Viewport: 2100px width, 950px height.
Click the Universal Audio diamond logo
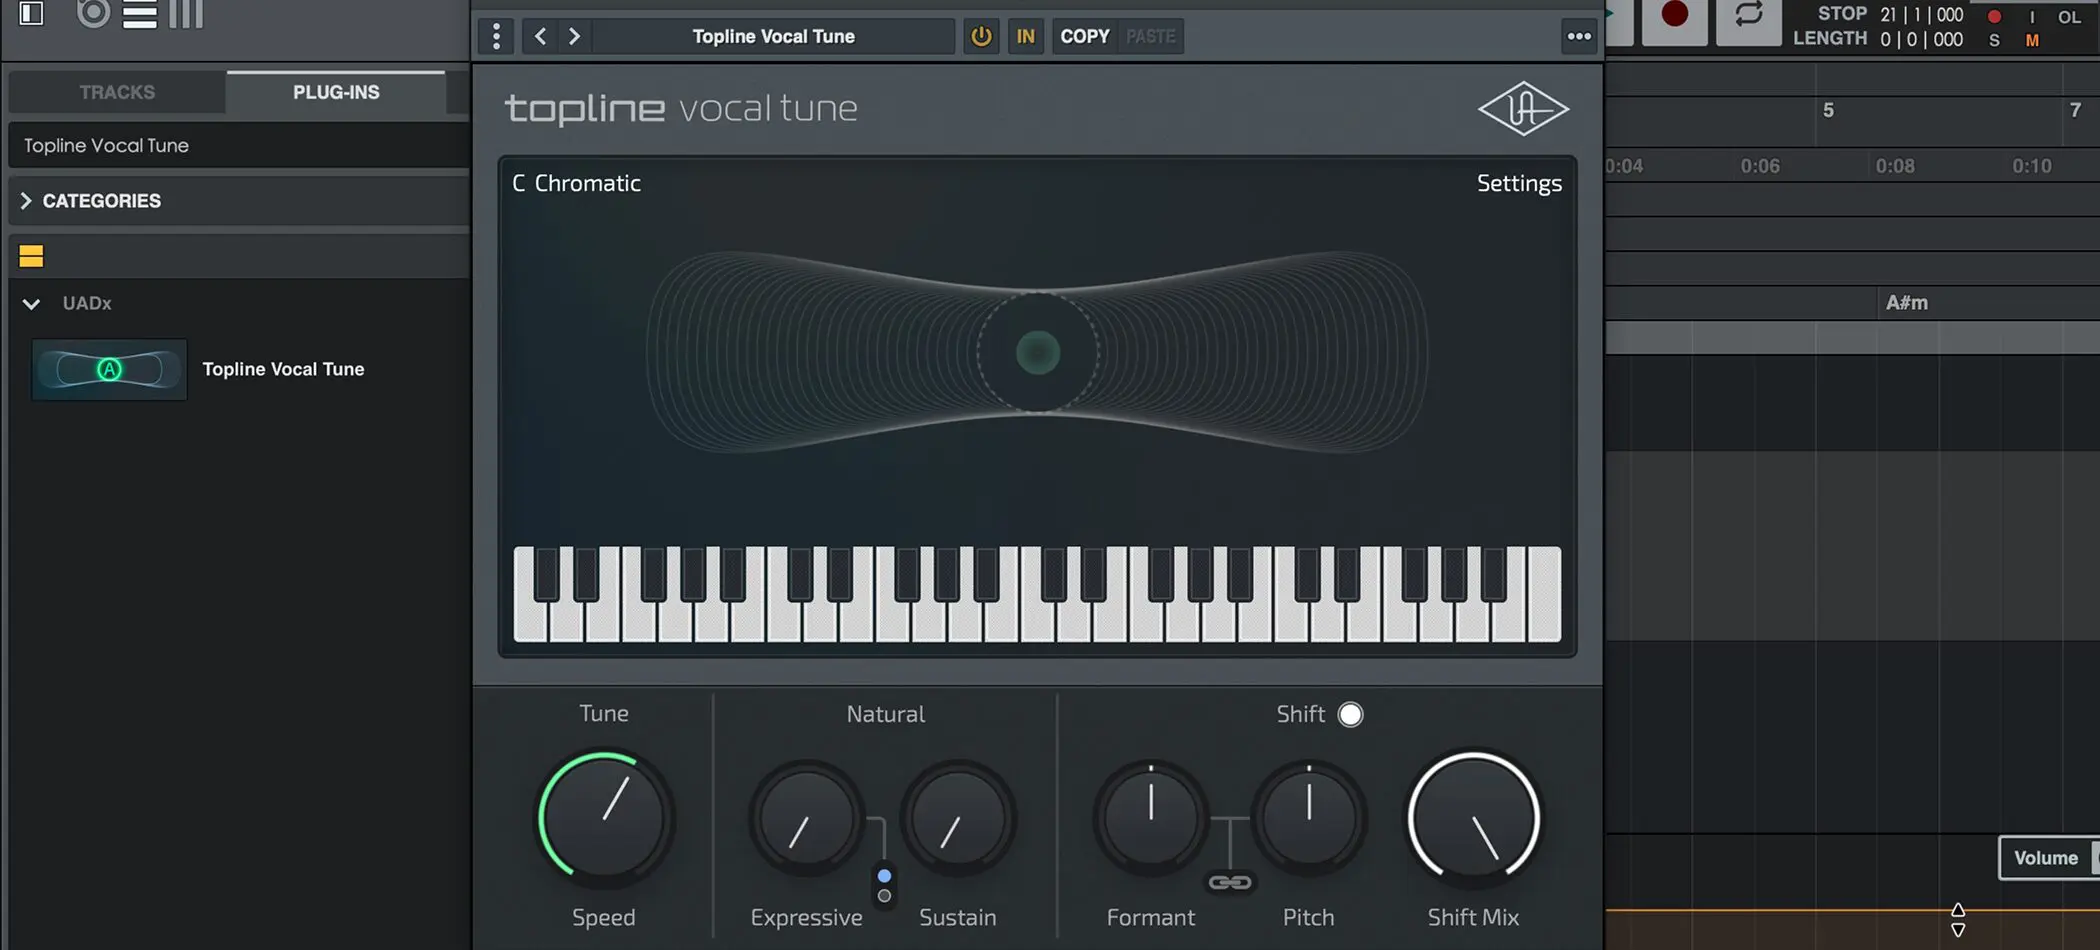(1523, 108)
